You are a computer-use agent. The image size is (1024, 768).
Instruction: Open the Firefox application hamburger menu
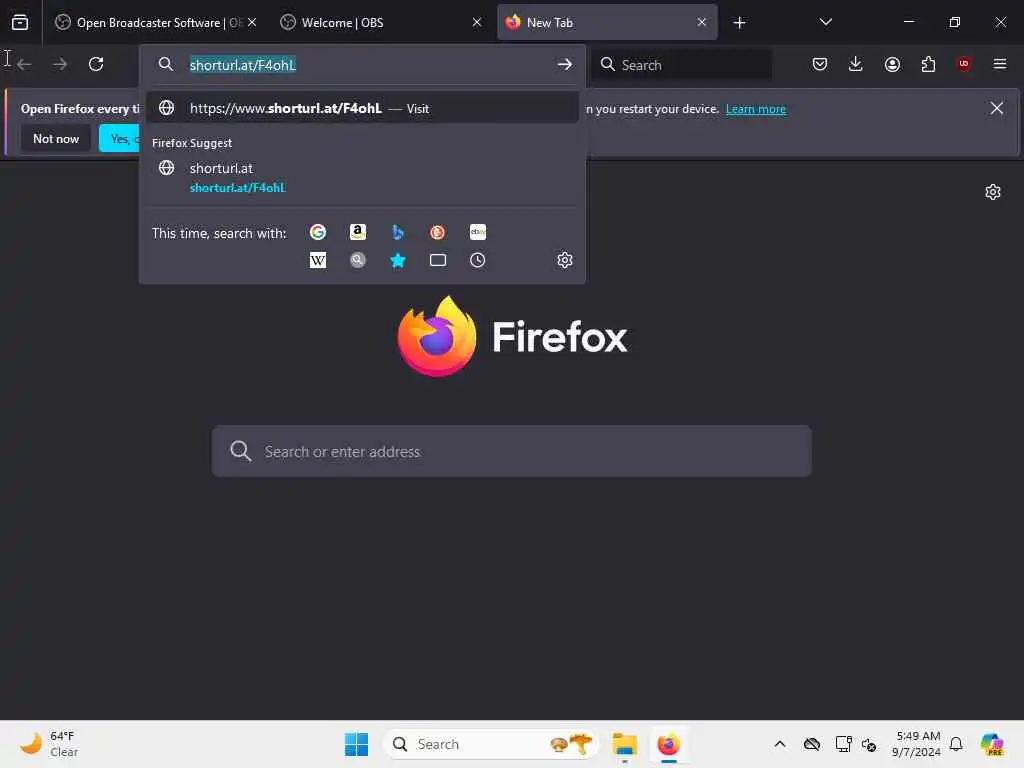1000,64
